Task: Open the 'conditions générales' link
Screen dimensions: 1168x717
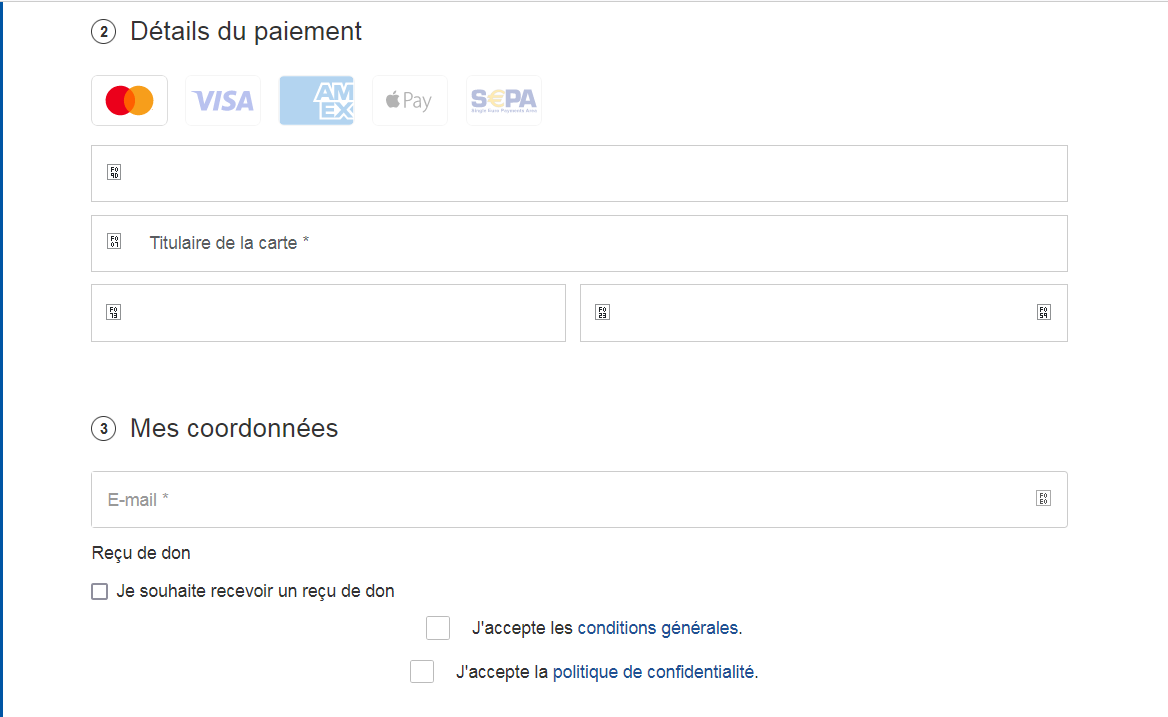Action: point(657,629)
